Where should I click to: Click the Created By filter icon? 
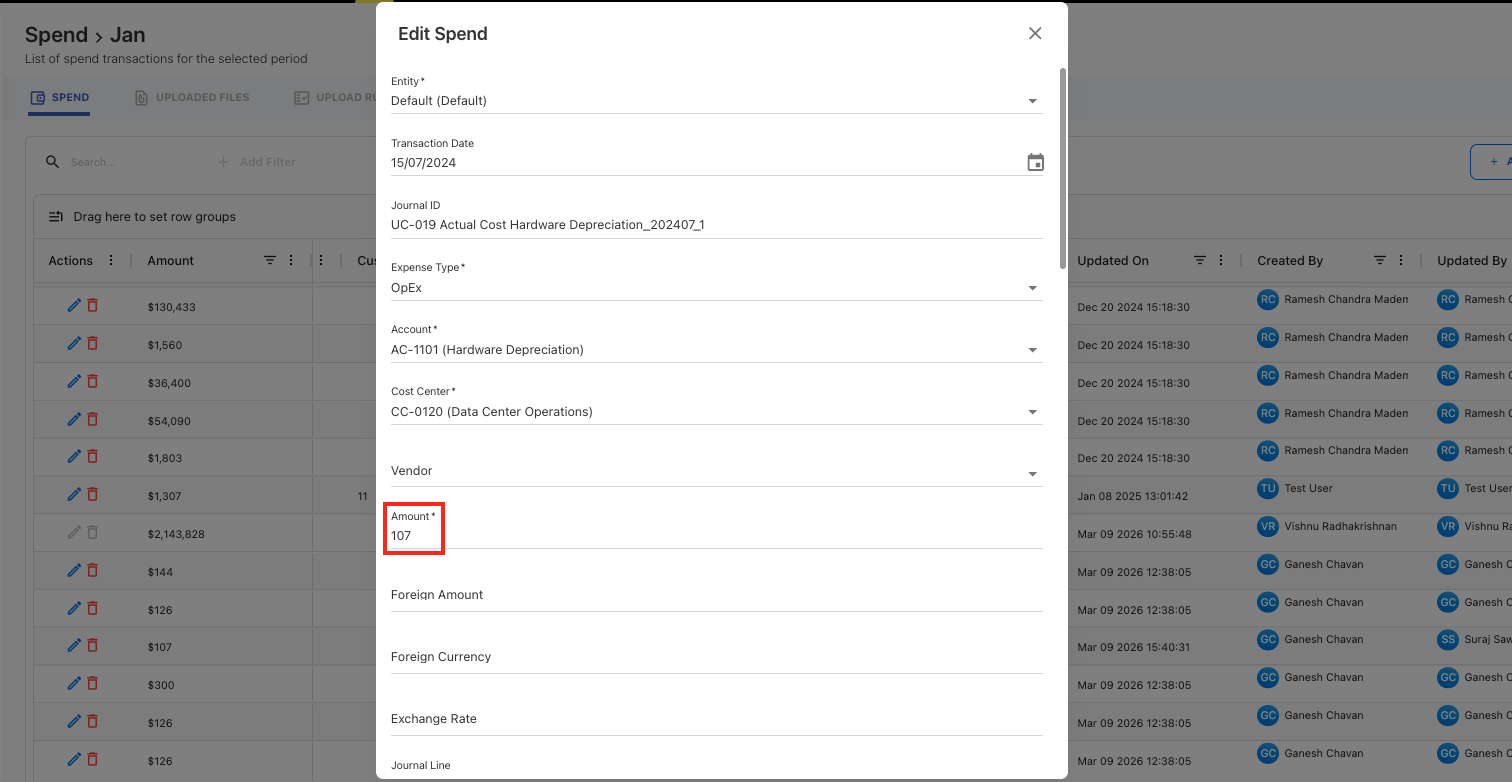tap(1380, 260)
